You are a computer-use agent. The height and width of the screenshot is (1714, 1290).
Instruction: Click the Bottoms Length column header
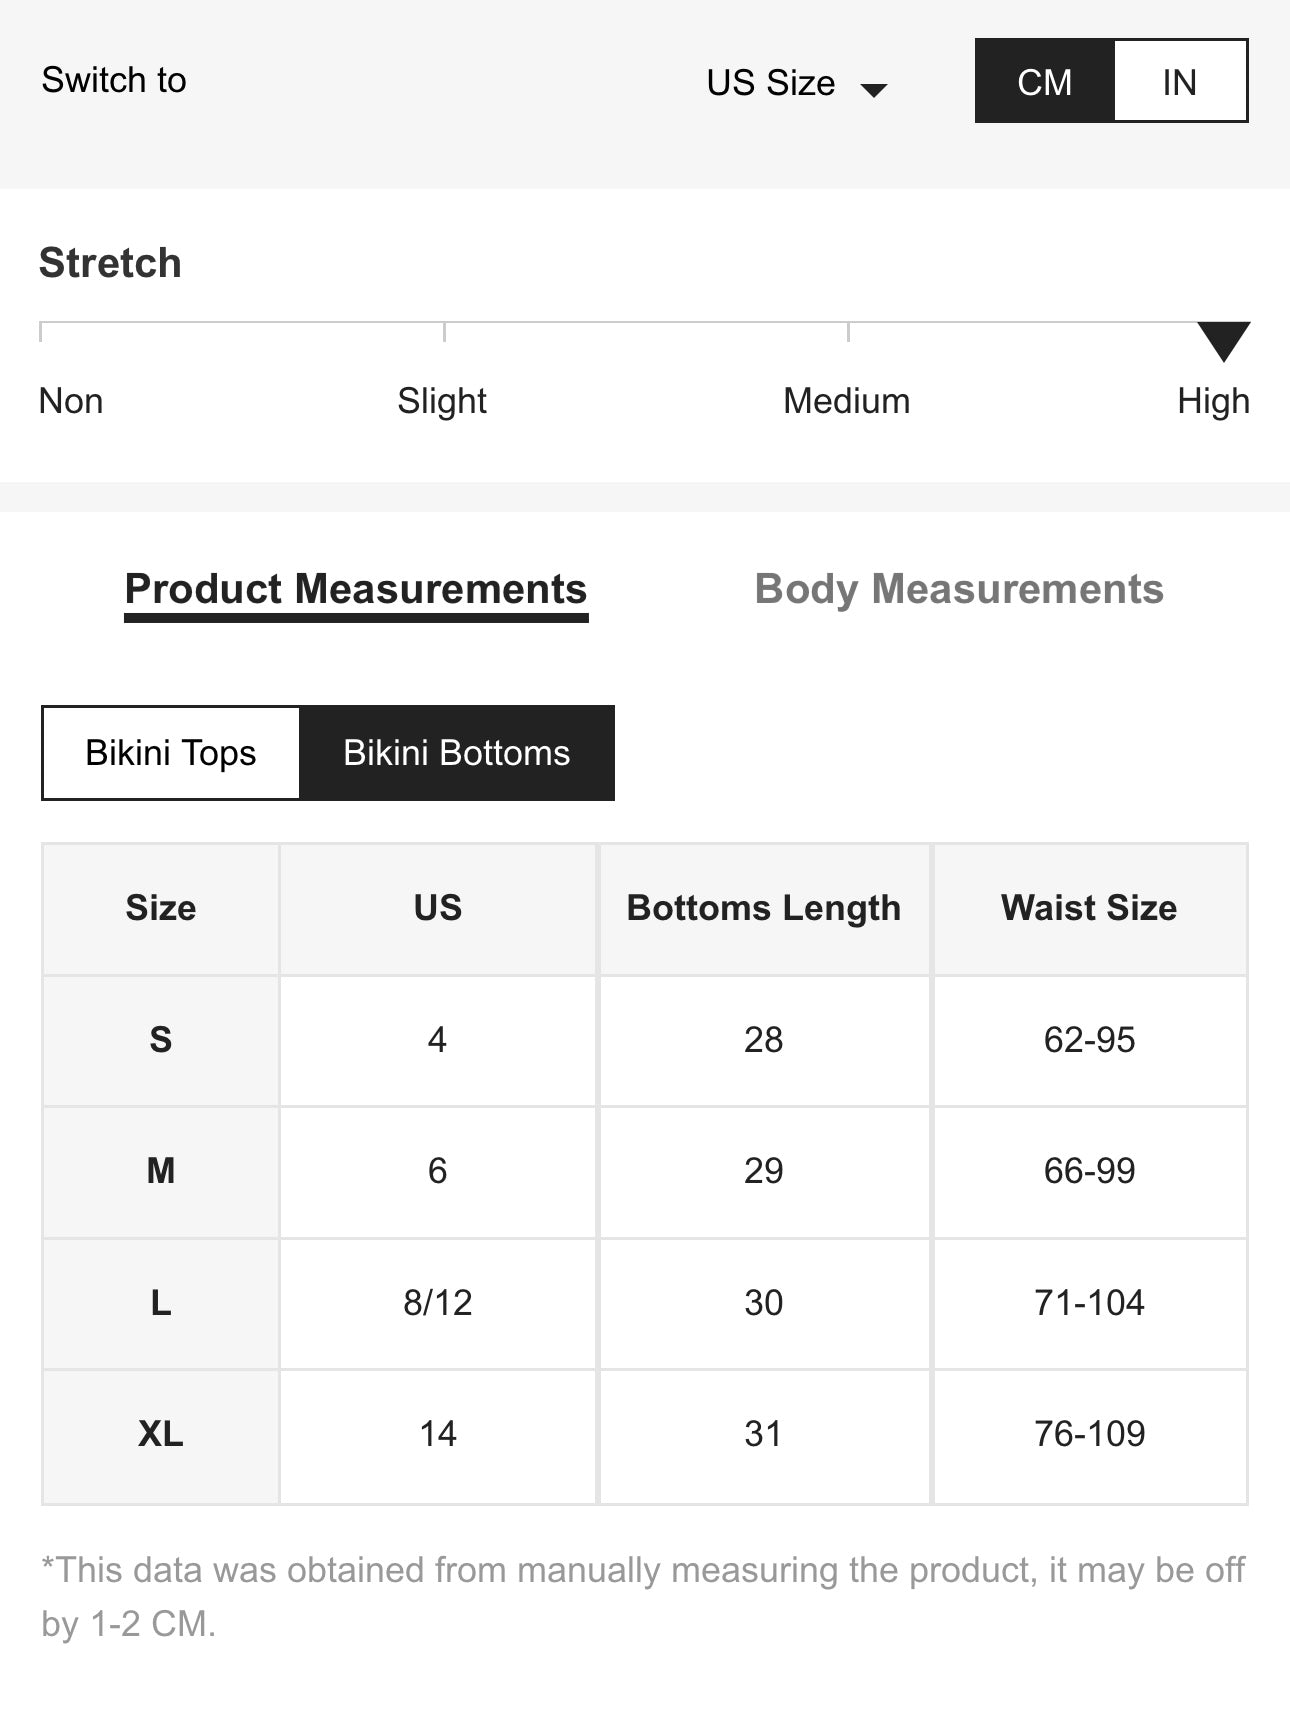[763, 908]
